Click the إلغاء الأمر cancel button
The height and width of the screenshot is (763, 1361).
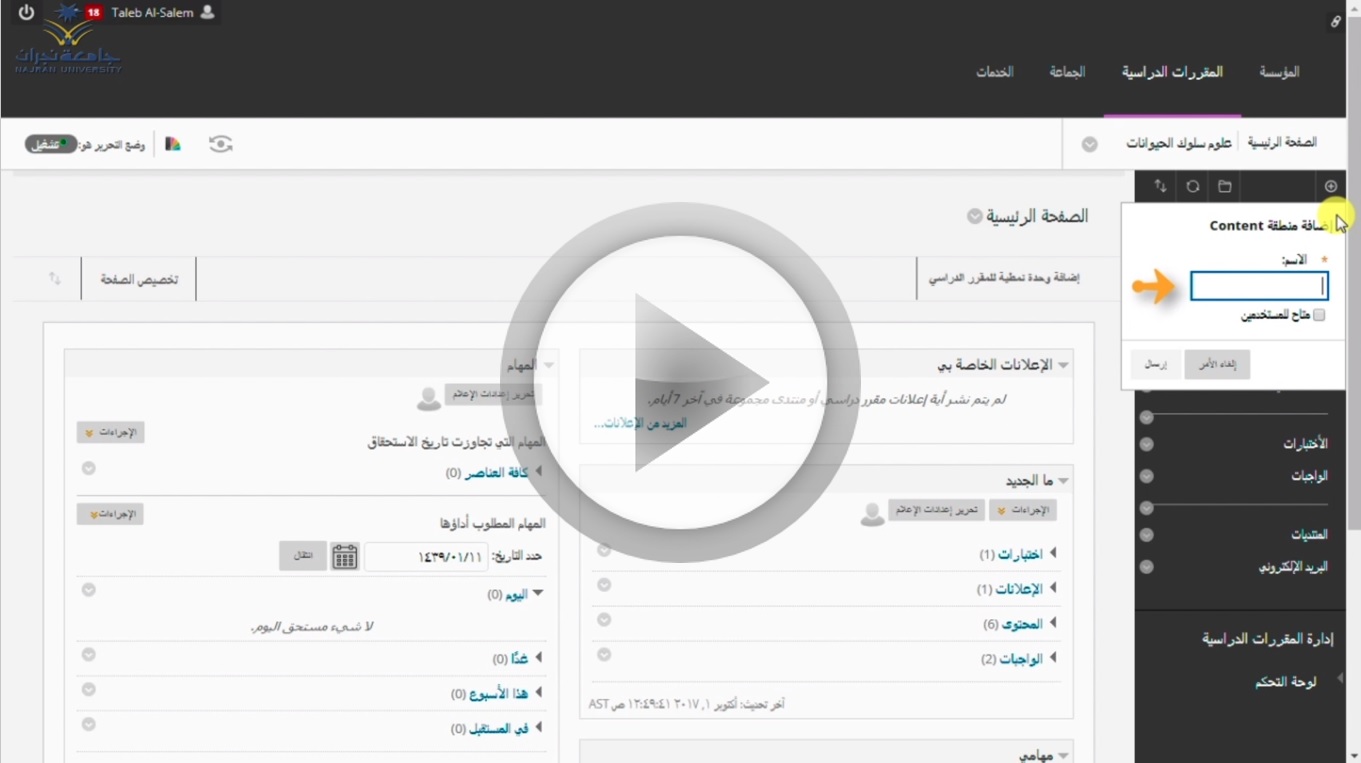pyautogui.click(x=1217, y=364)
